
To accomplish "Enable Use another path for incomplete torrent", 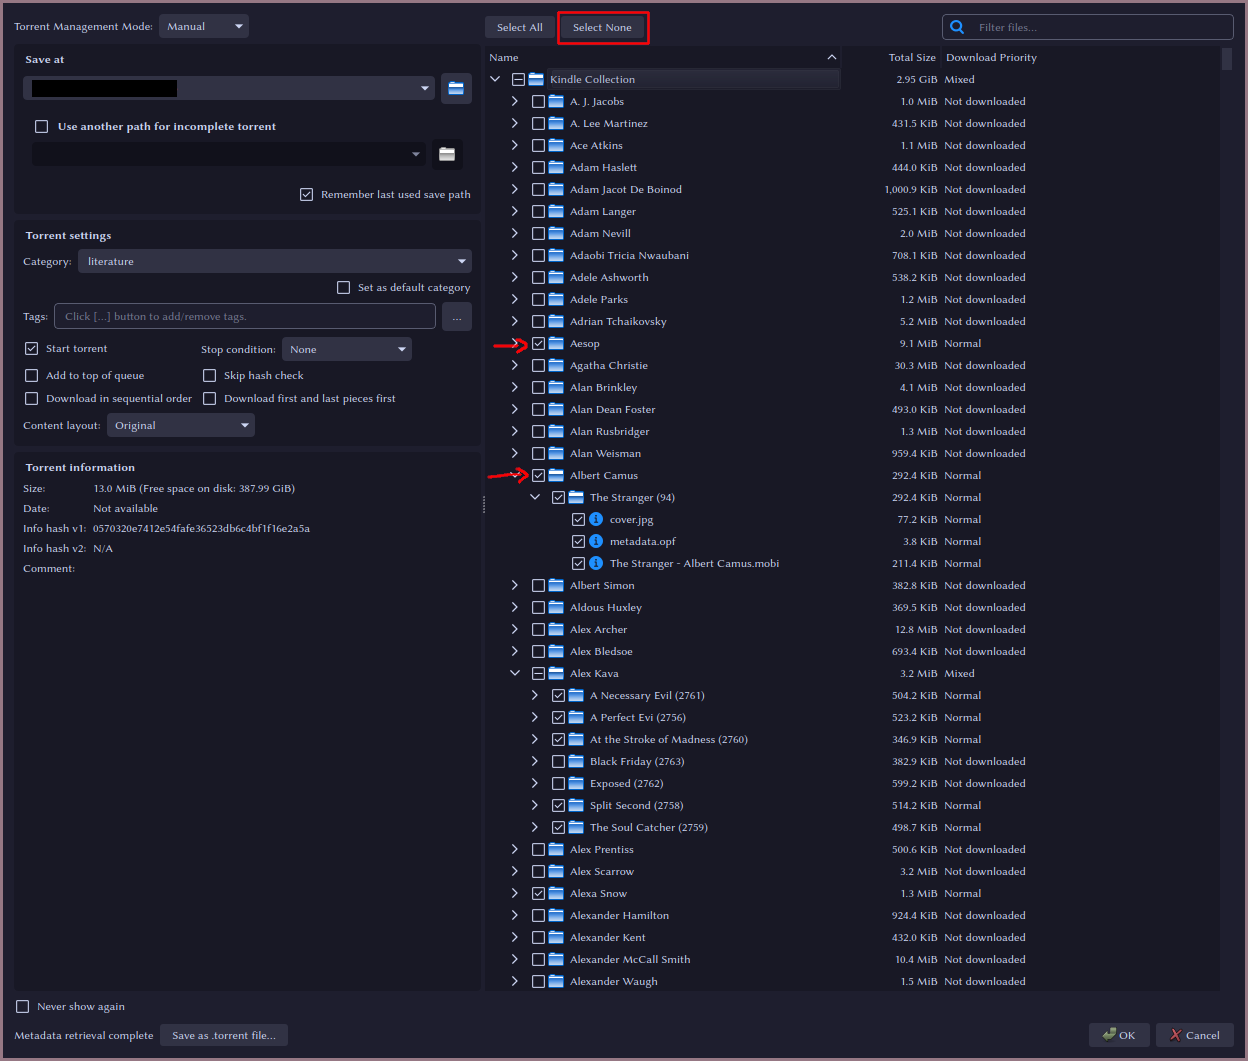I will pos(41,126).
